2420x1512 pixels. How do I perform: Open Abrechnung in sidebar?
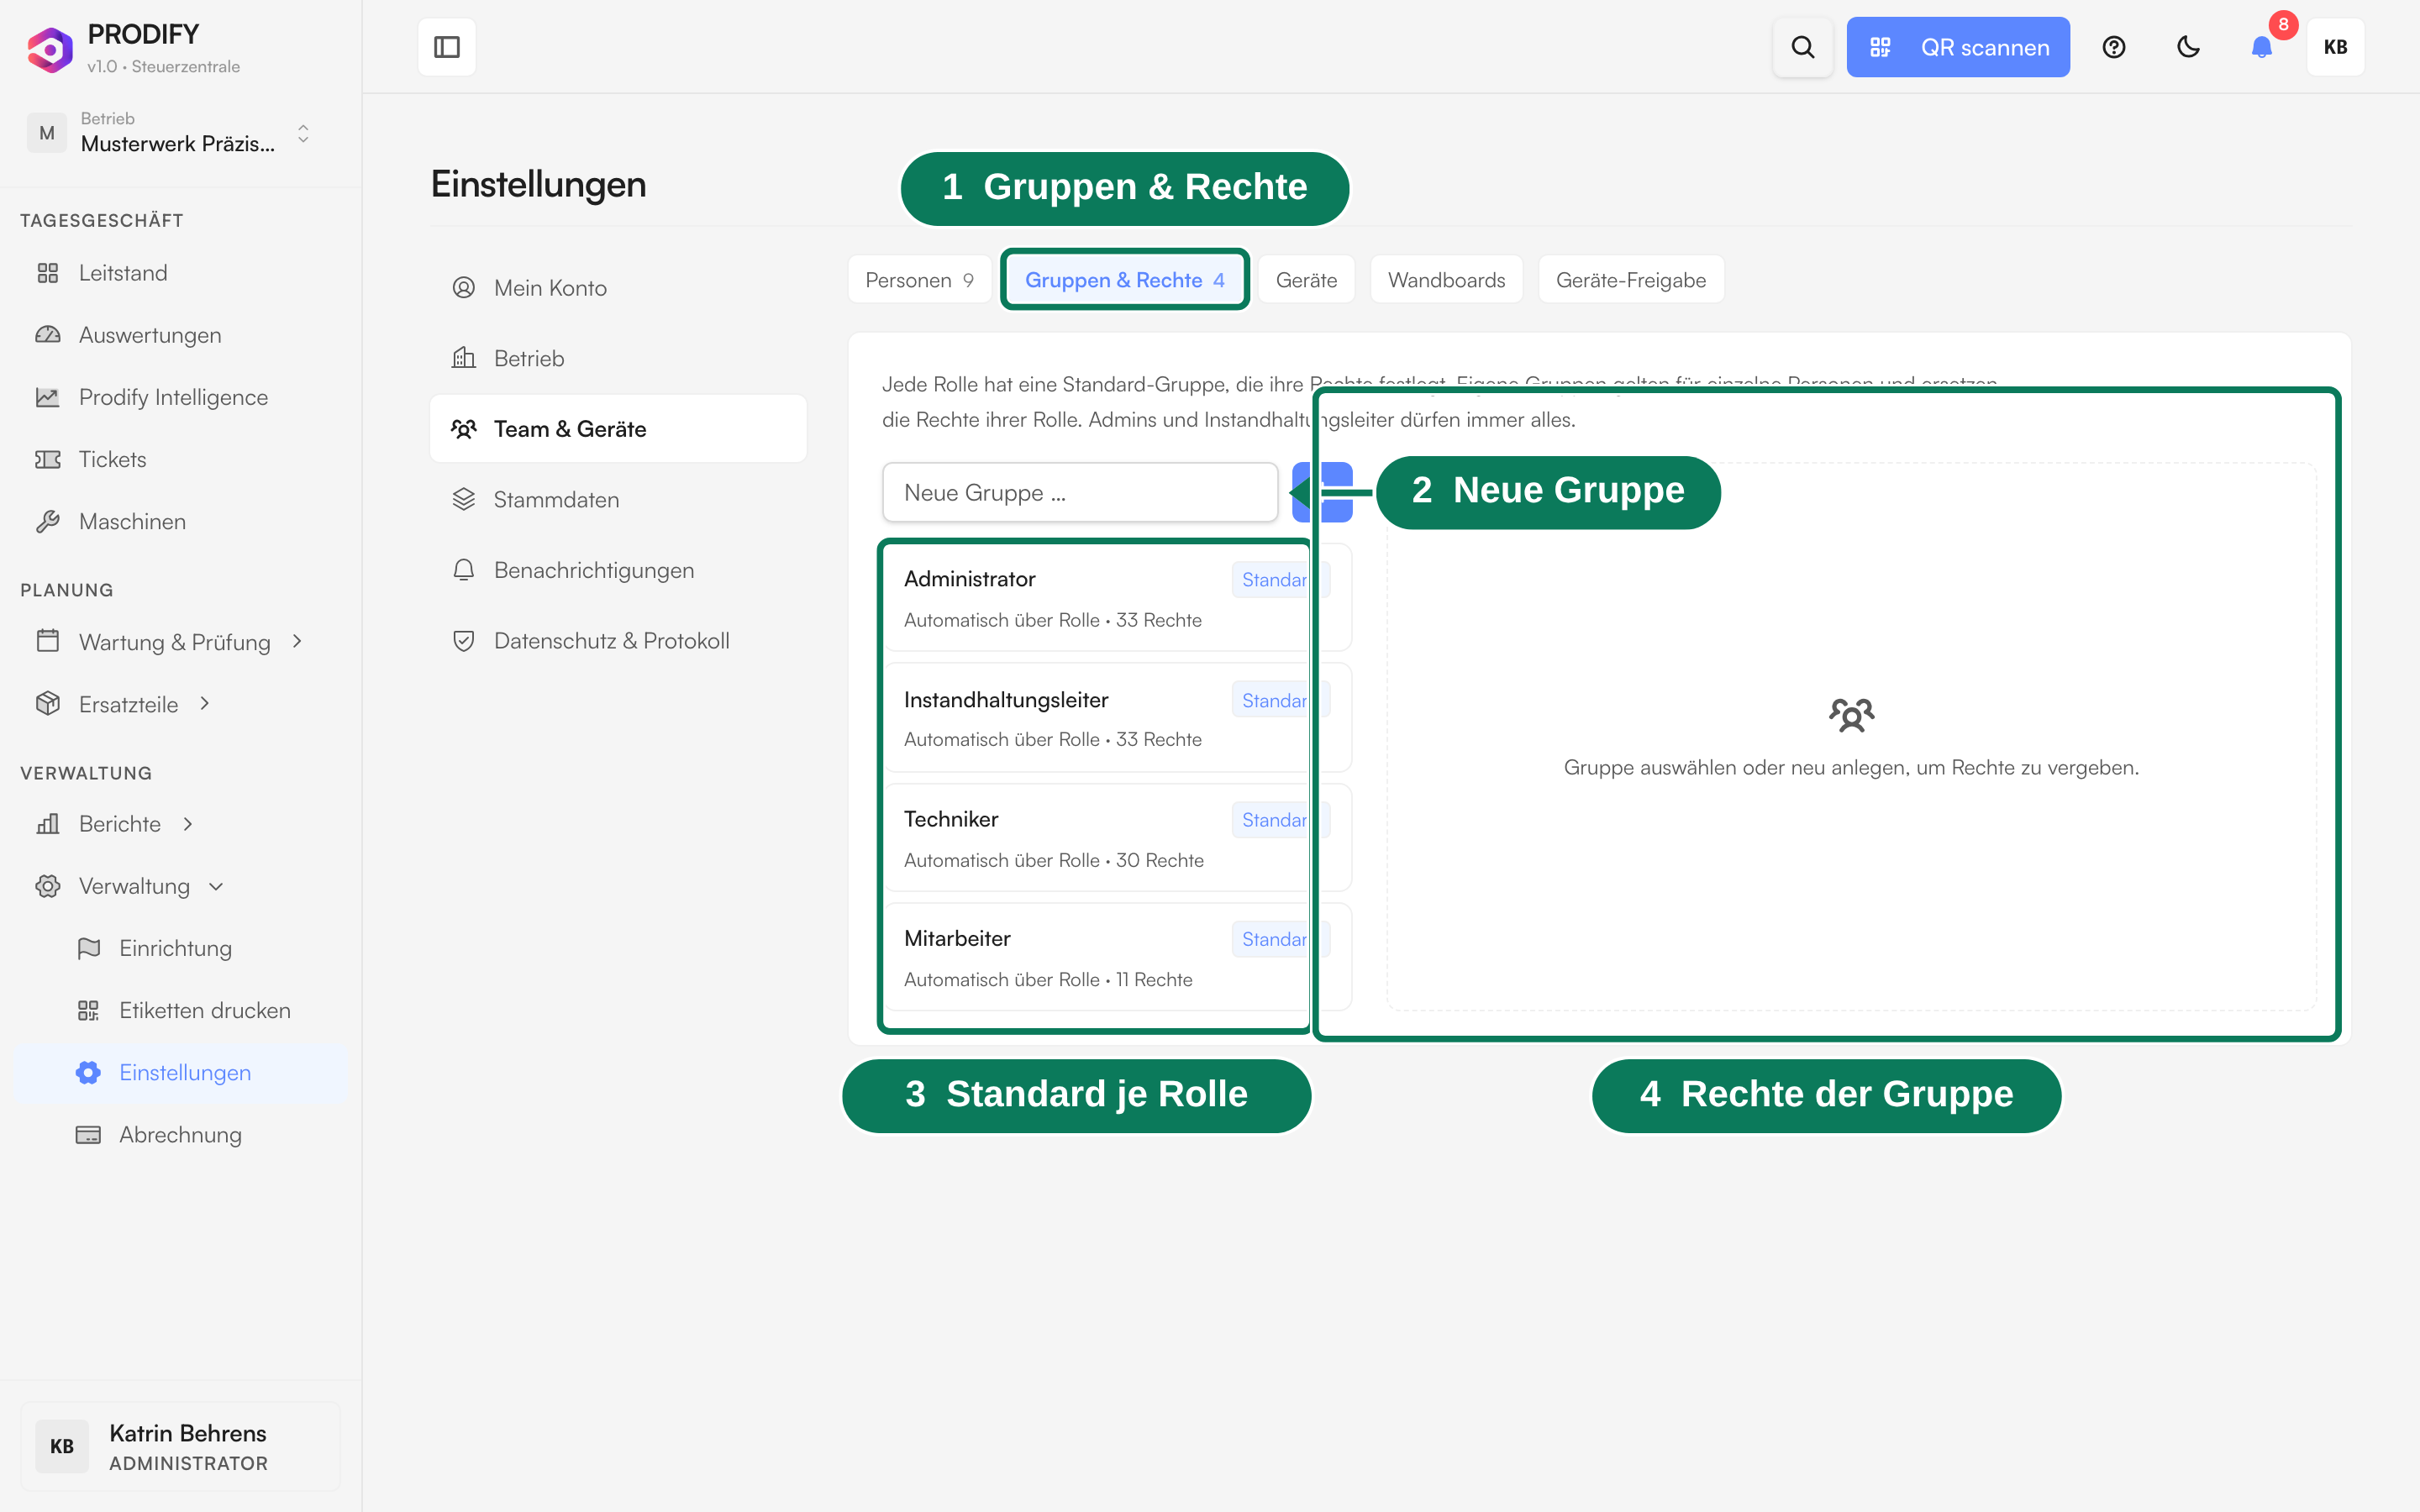[x=180, y=1134]
